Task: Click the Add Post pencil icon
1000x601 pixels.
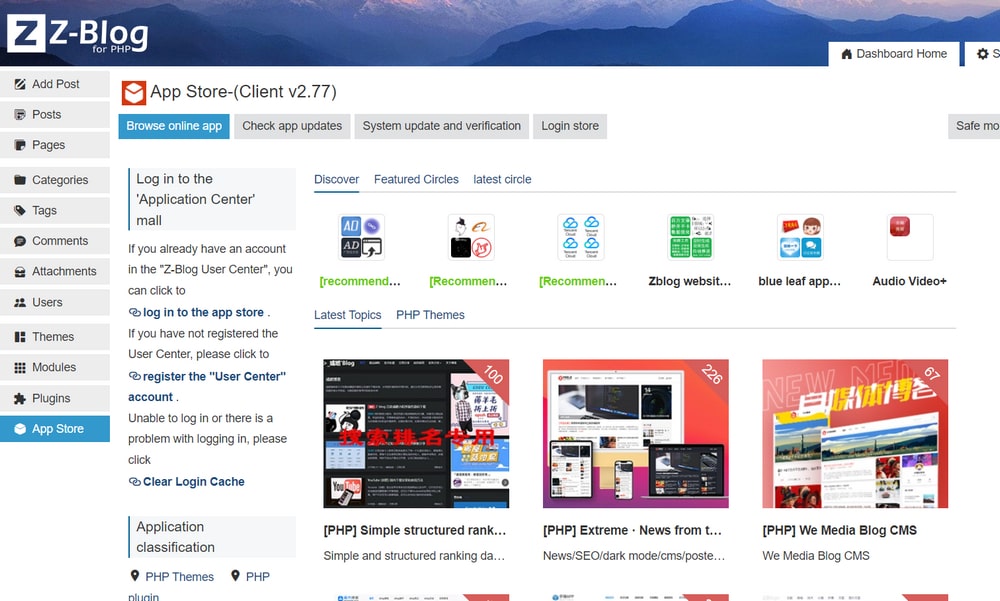Action: coord(20,84)
